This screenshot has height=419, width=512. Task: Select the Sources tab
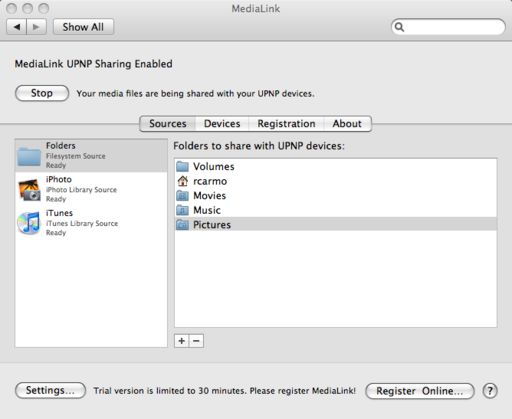[168, 124]
